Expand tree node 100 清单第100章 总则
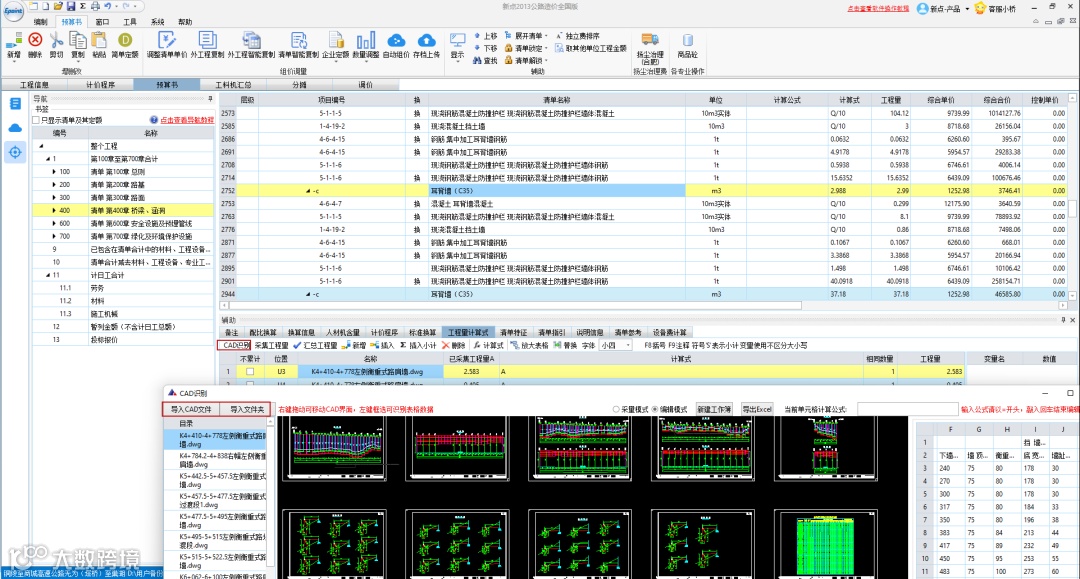1080x579 pixels. [54, 172]
